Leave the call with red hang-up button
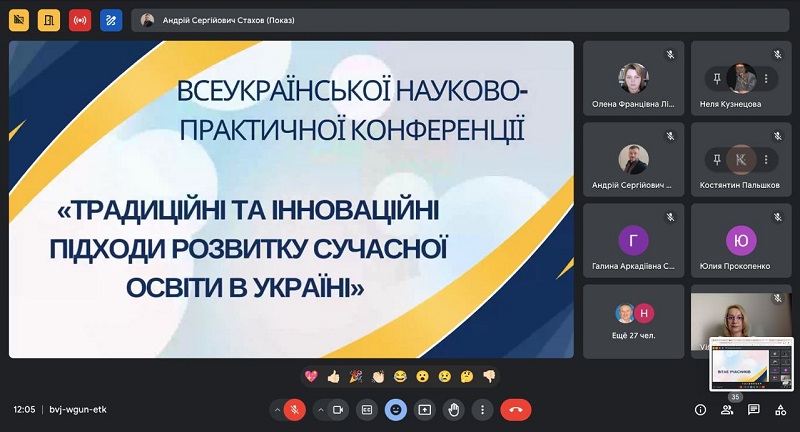 point(516,409)
